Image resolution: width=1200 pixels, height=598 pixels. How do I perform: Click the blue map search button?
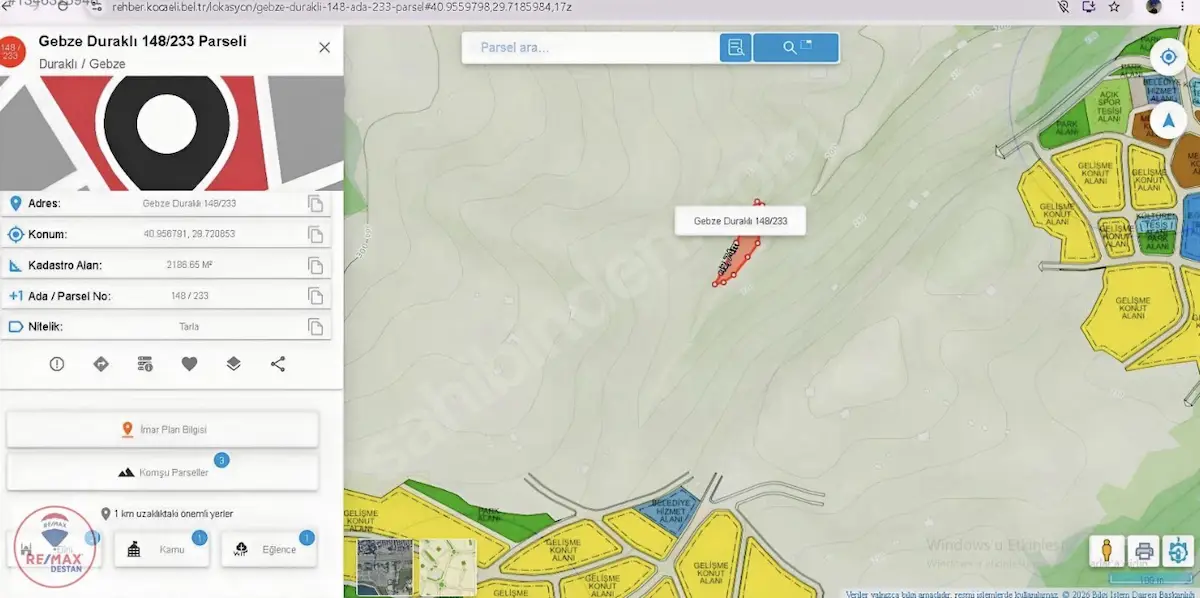(x=796, y=47)
